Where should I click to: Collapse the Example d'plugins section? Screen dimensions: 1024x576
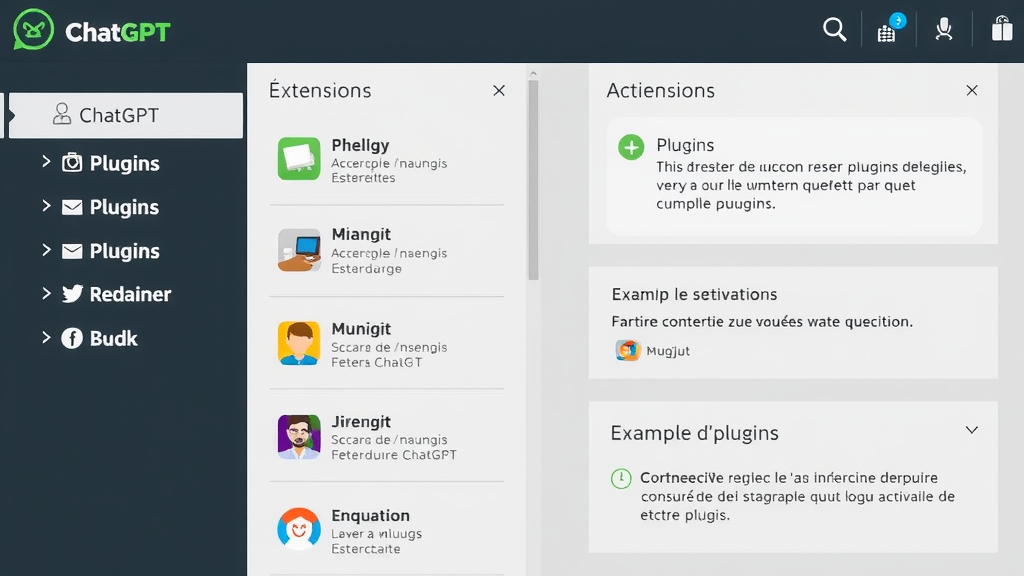point(971,429)
